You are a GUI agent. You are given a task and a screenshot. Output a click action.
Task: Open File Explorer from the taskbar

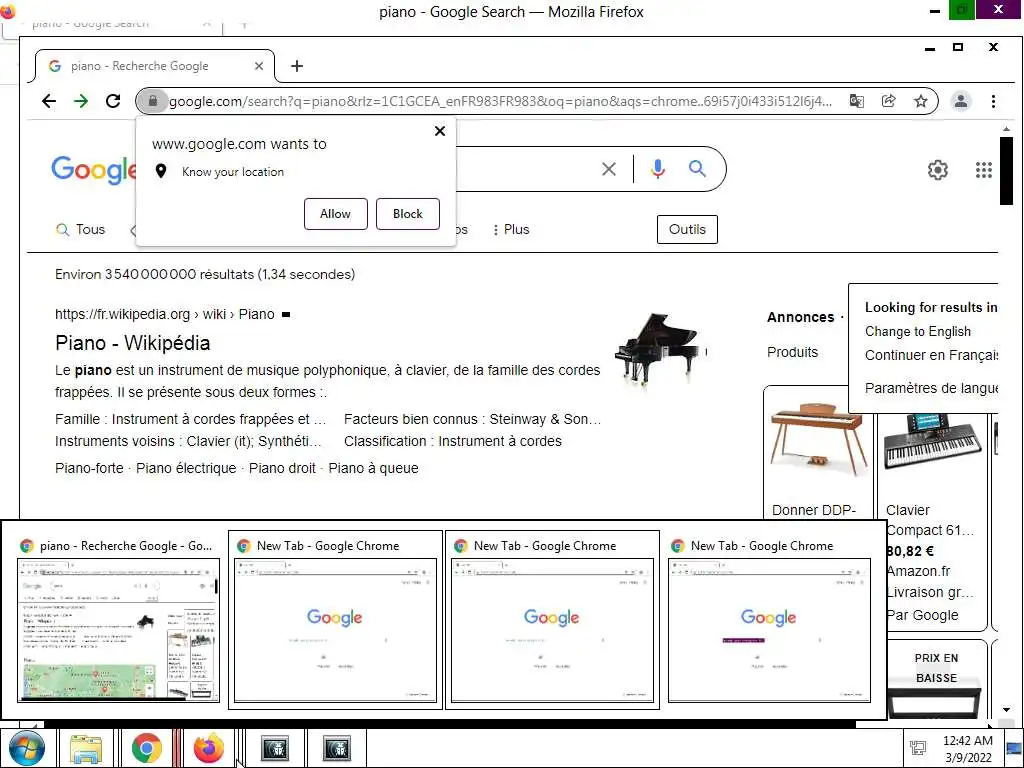[86, 748]
